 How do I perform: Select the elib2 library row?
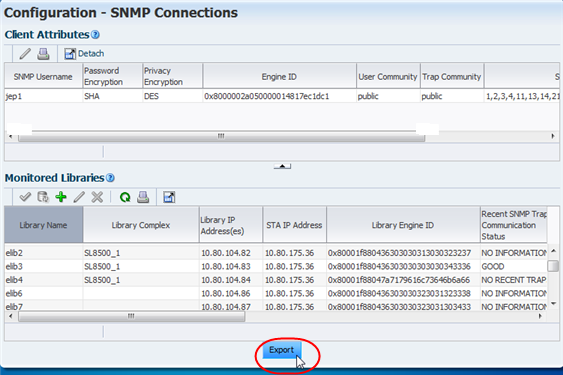[x=276, y=253]
